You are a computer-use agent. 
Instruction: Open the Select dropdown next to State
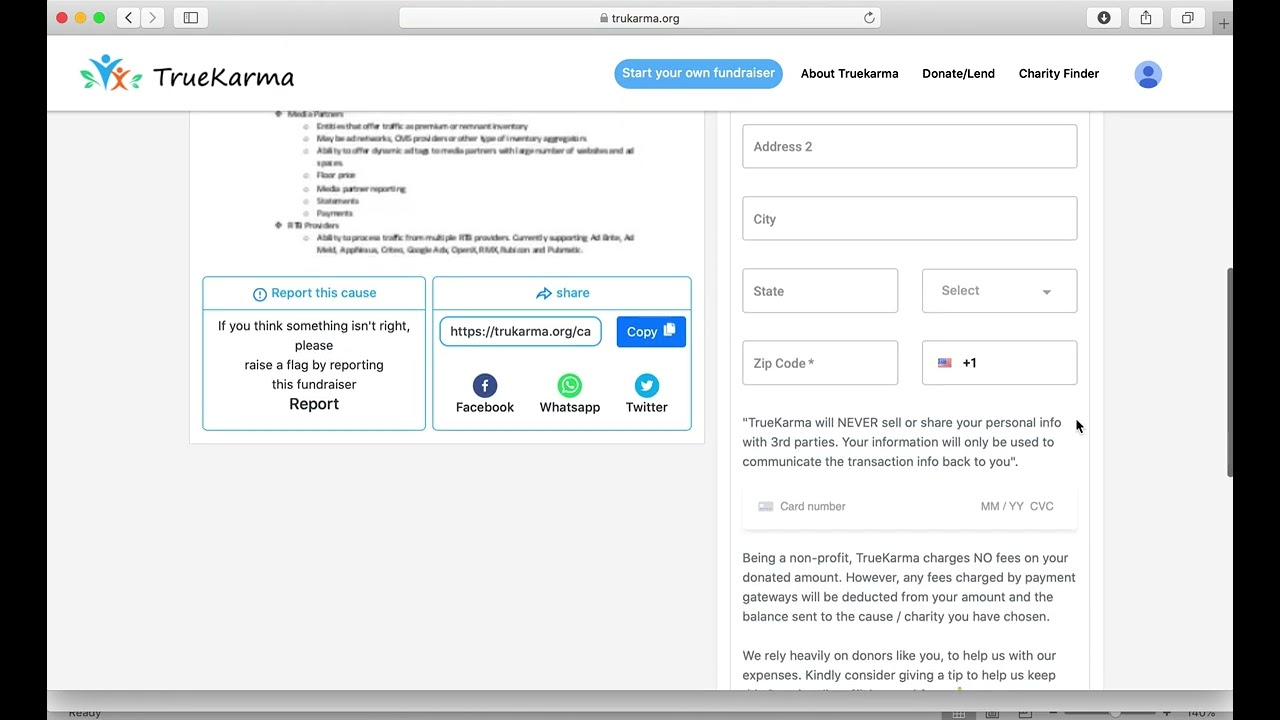1000,291
